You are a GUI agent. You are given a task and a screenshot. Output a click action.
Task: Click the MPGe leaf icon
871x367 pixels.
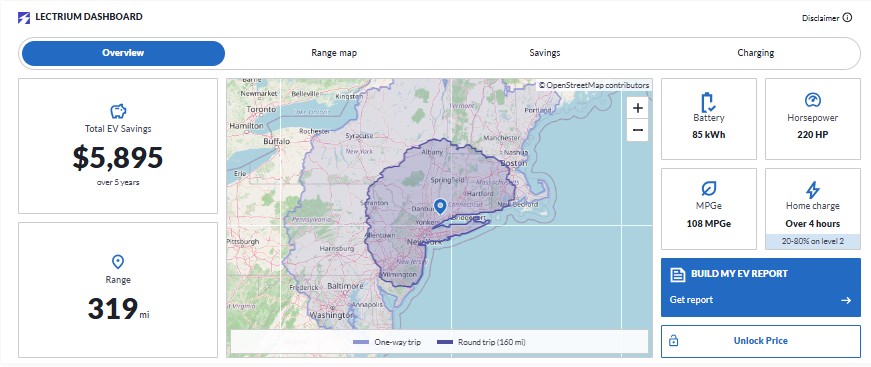tap(708, 189)
